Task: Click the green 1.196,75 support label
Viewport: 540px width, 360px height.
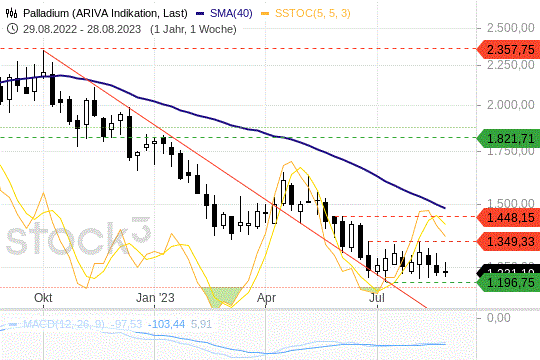Action: [x=508, y=283]
